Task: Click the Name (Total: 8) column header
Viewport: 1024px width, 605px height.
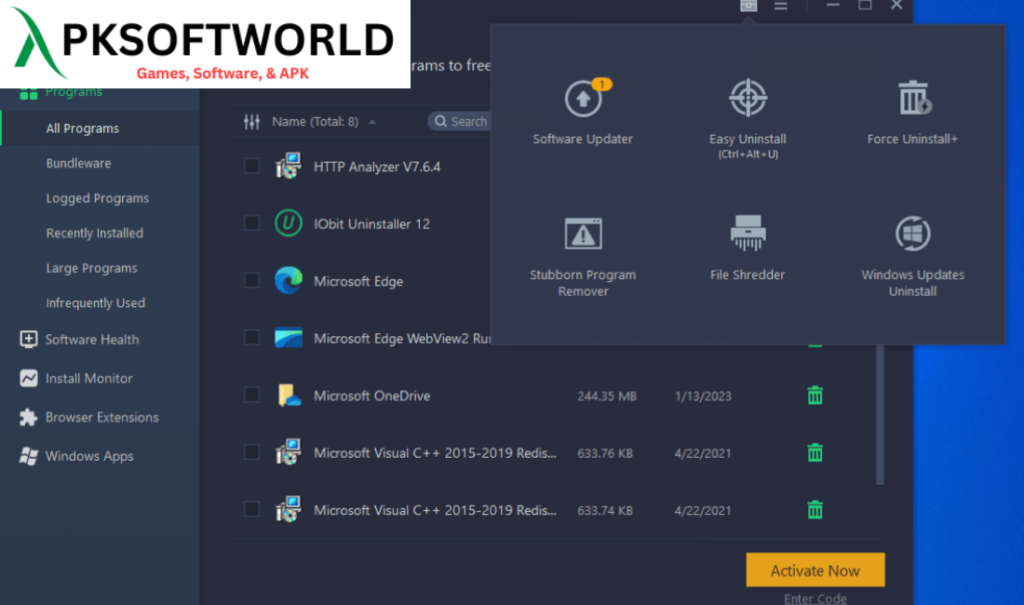Action: click(315, 122)
